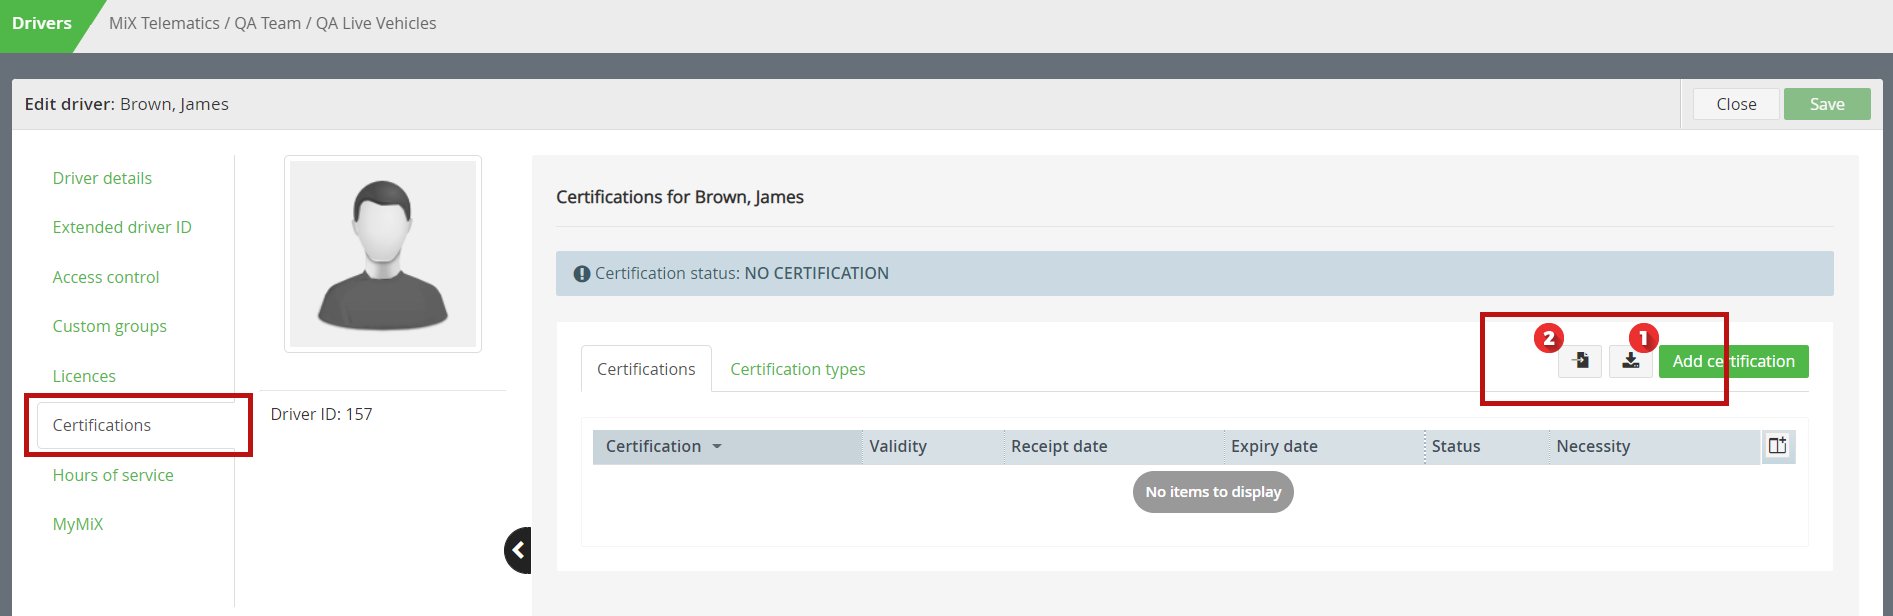The width and height of the screenshot is (1893, 616).
Task: Click the Add certification button
Action: 1734,361
